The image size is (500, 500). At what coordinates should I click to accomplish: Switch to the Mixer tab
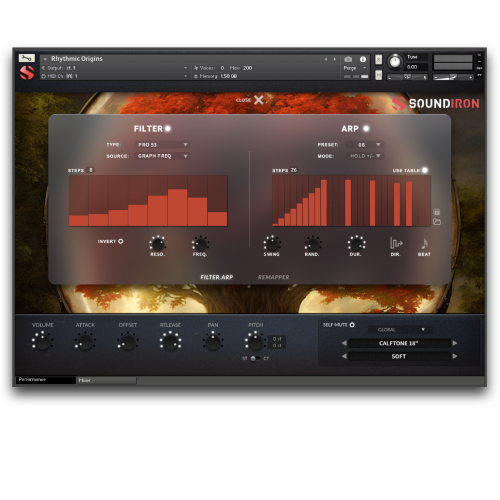coord(107,380)
